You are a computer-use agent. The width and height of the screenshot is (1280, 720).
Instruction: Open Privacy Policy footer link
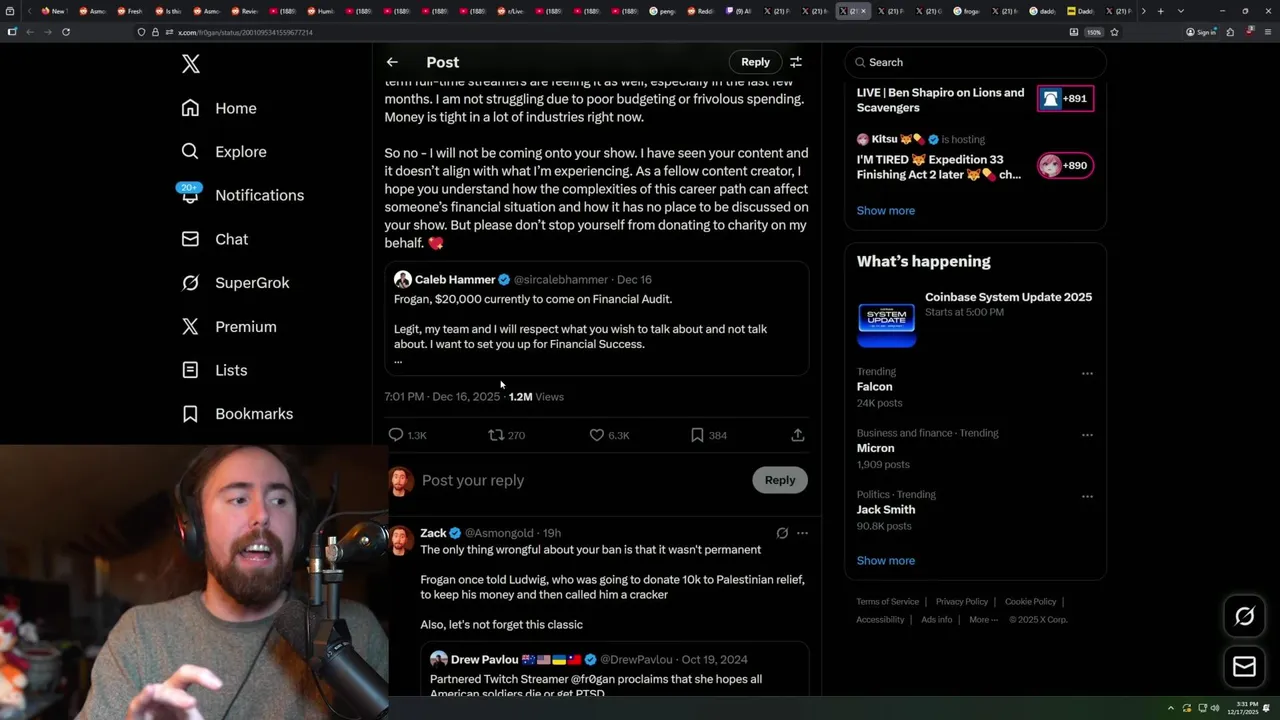click(x=961, y=602)
